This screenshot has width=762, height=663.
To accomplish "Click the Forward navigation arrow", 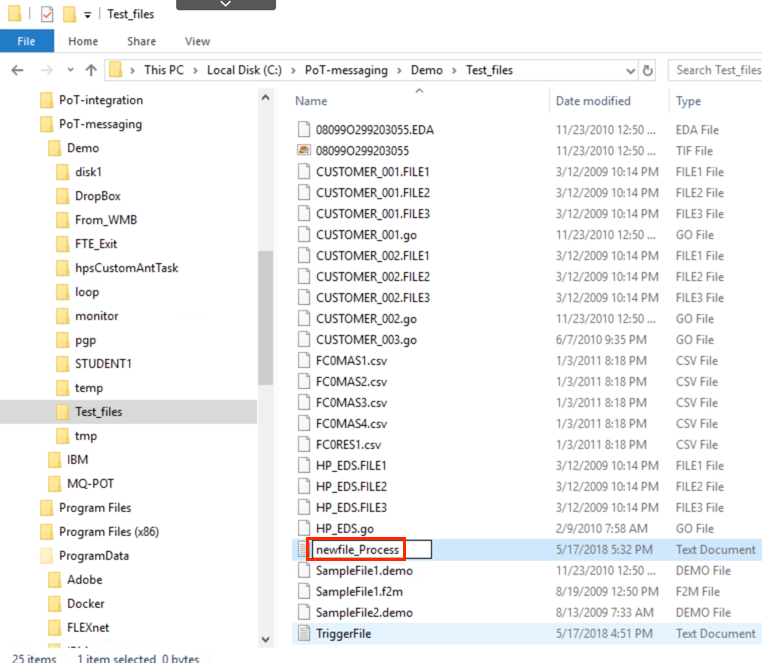I will [x=47, y=70].
